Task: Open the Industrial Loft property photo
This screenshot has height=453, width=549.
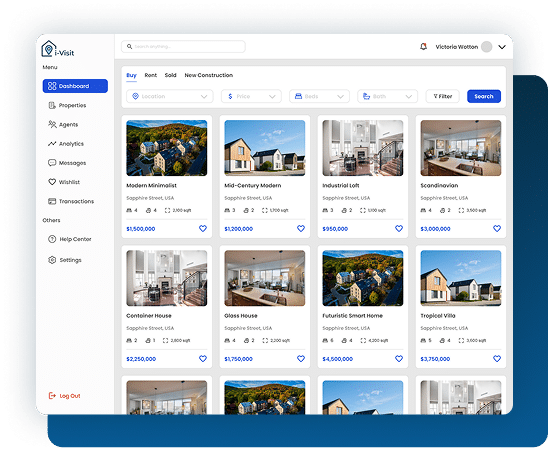Action: point(363,148)
